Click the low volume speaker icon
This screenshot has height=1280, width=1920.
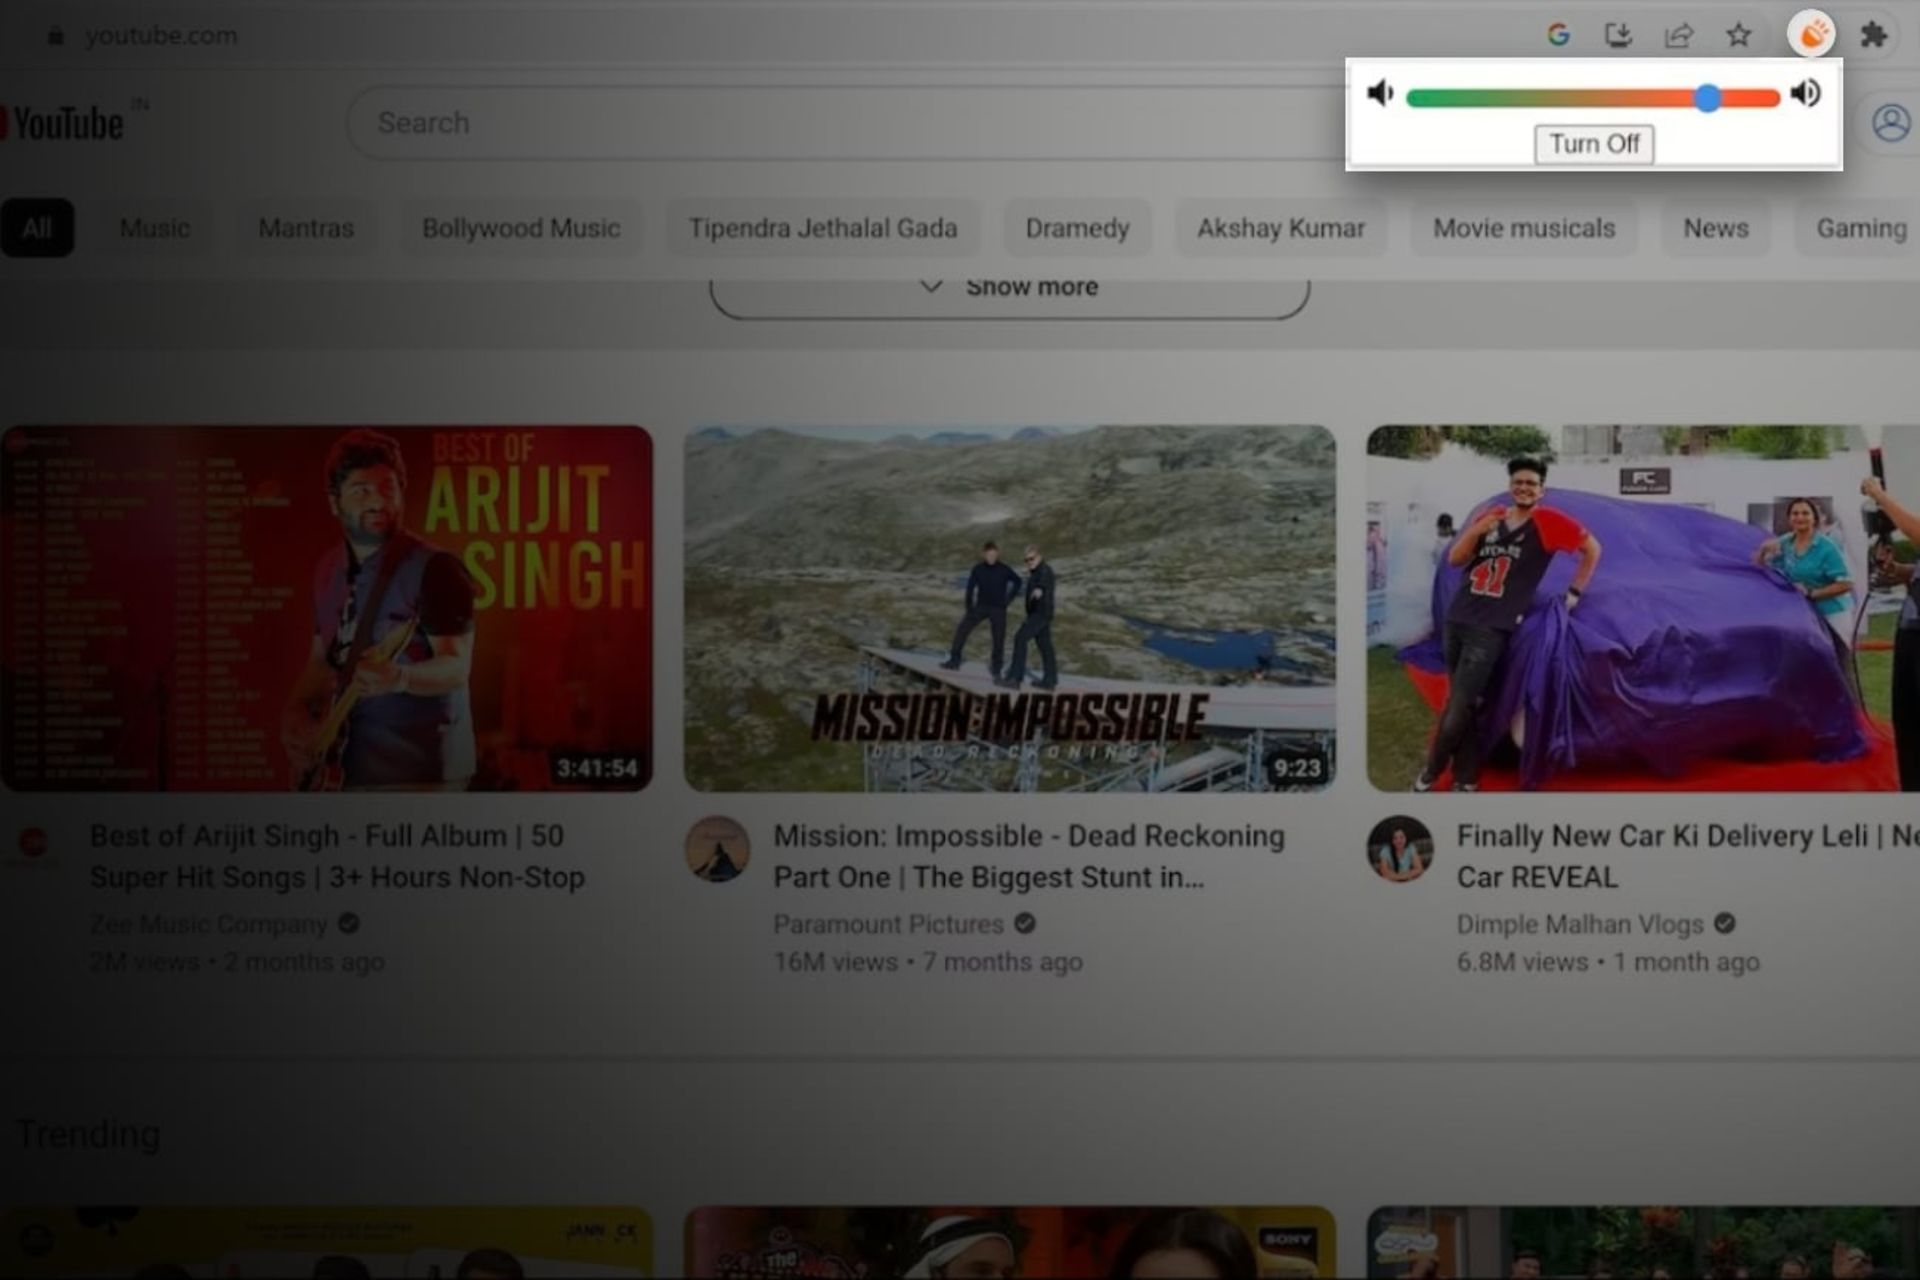pos(1380,93)
